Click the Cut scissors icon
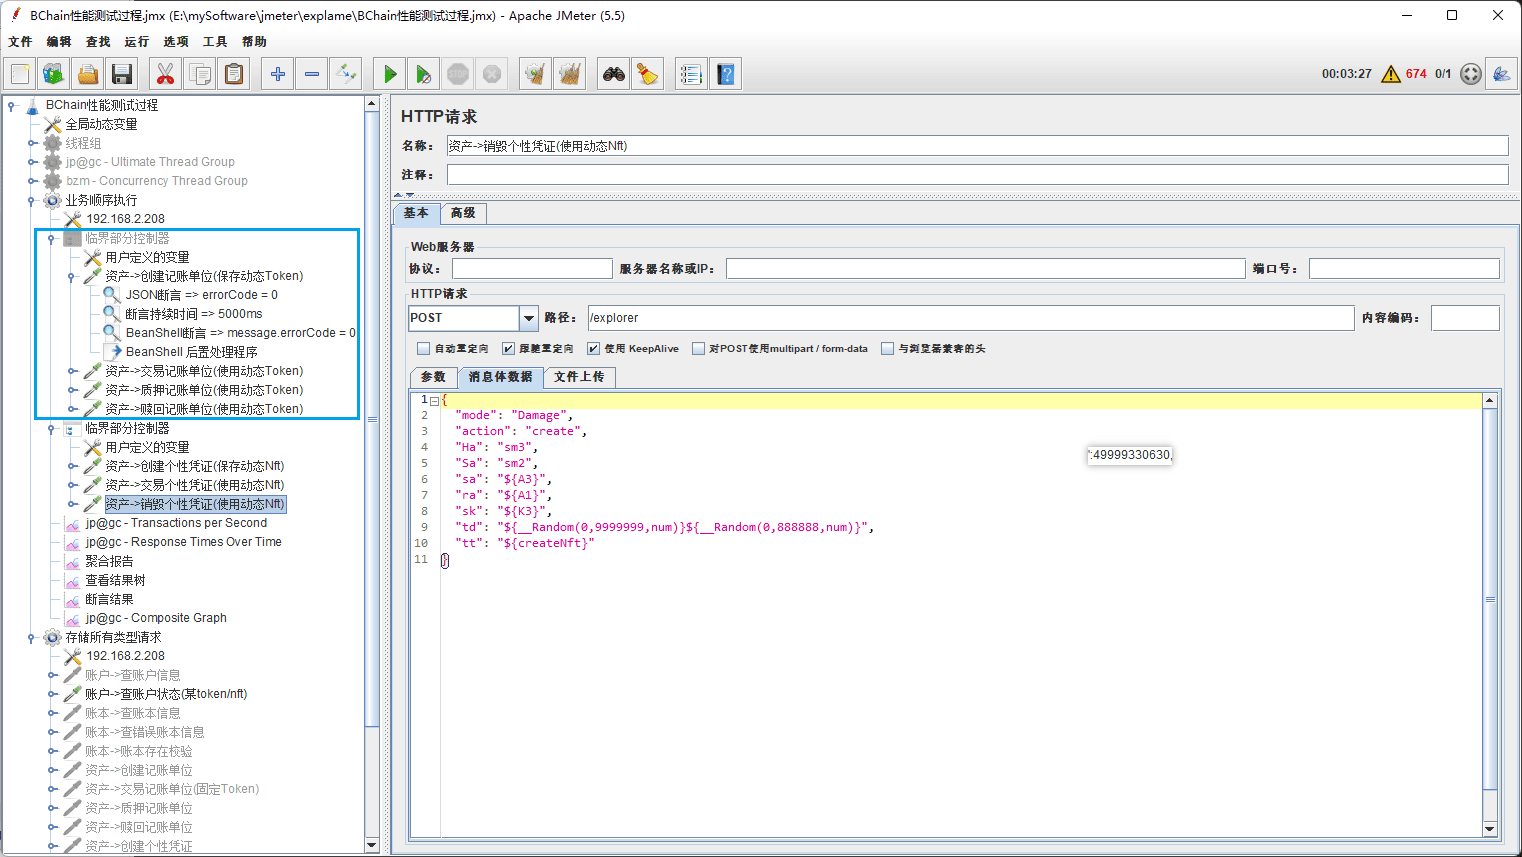The height and width of the screenshot is (857, 1522). tap(165, 74)
